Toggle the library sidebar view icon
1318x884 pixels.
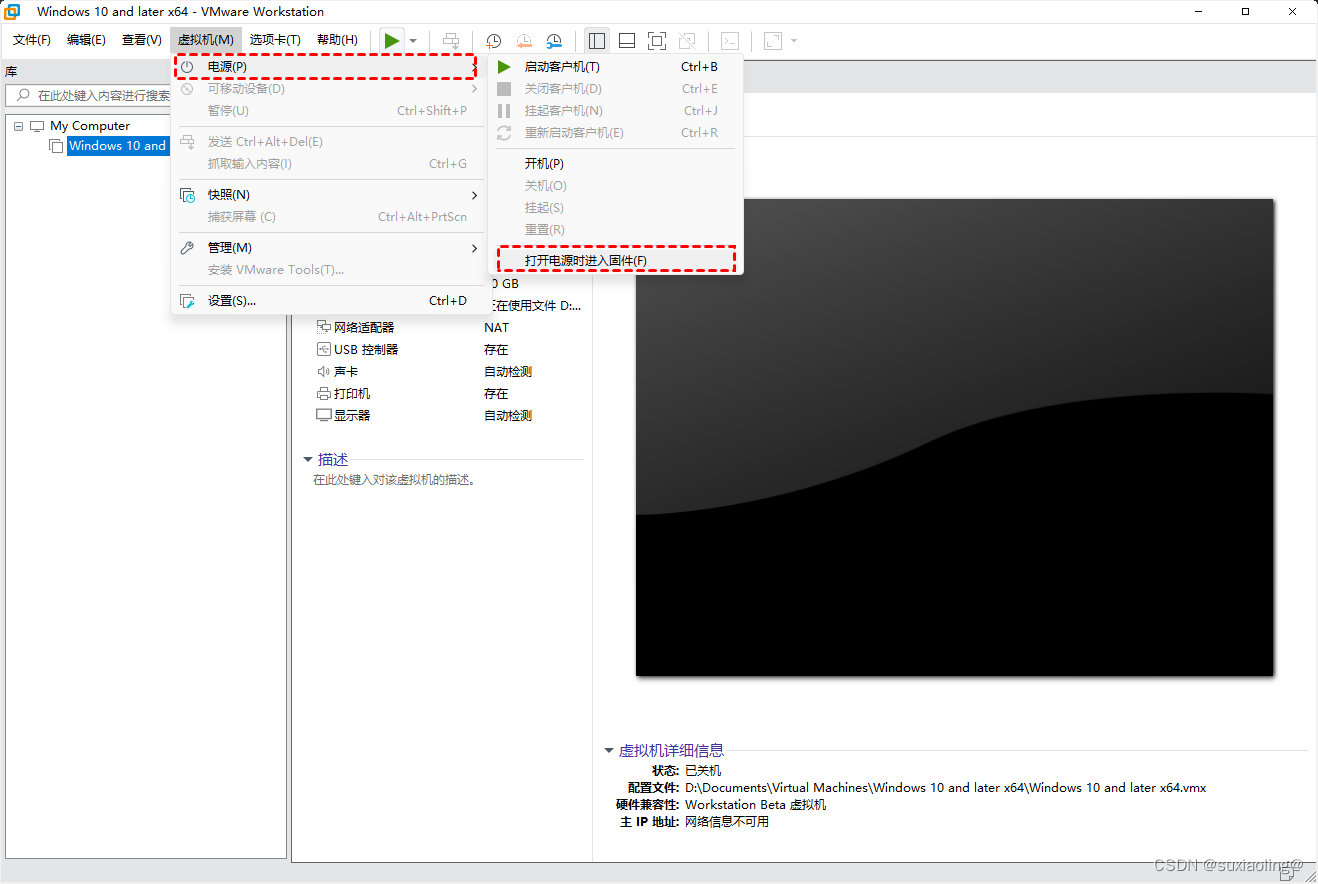(x=597, y=41)
